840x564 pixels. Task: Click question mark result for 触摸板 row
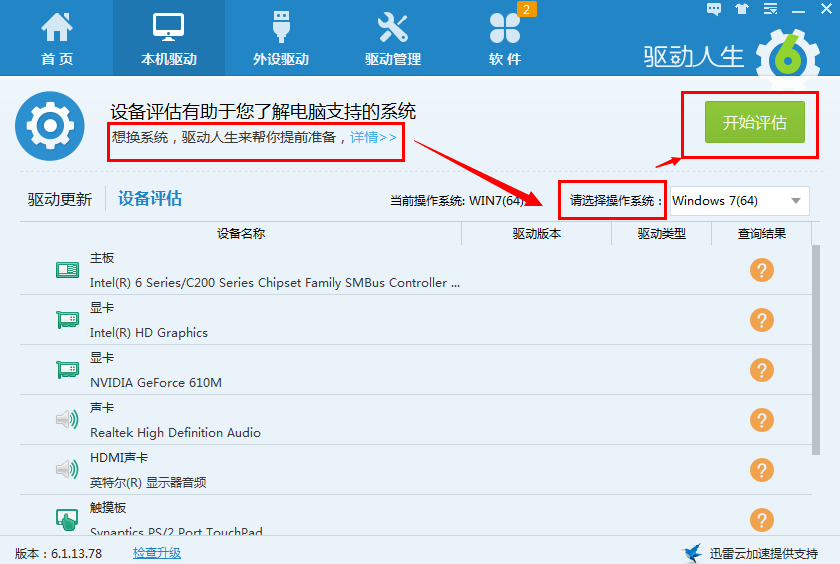coord(762,520)
